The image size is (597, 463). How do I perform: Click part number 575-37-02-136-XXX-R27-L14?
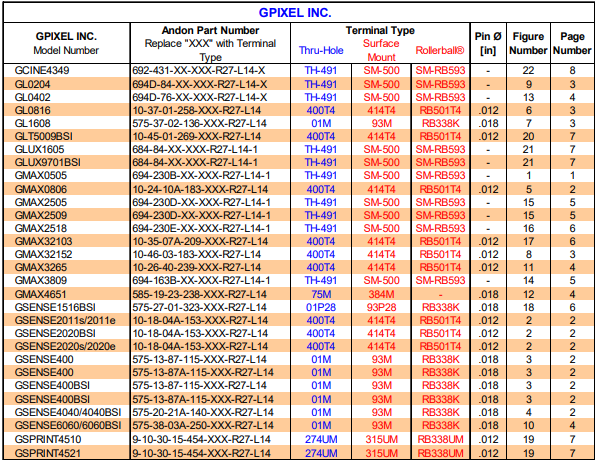200,123
